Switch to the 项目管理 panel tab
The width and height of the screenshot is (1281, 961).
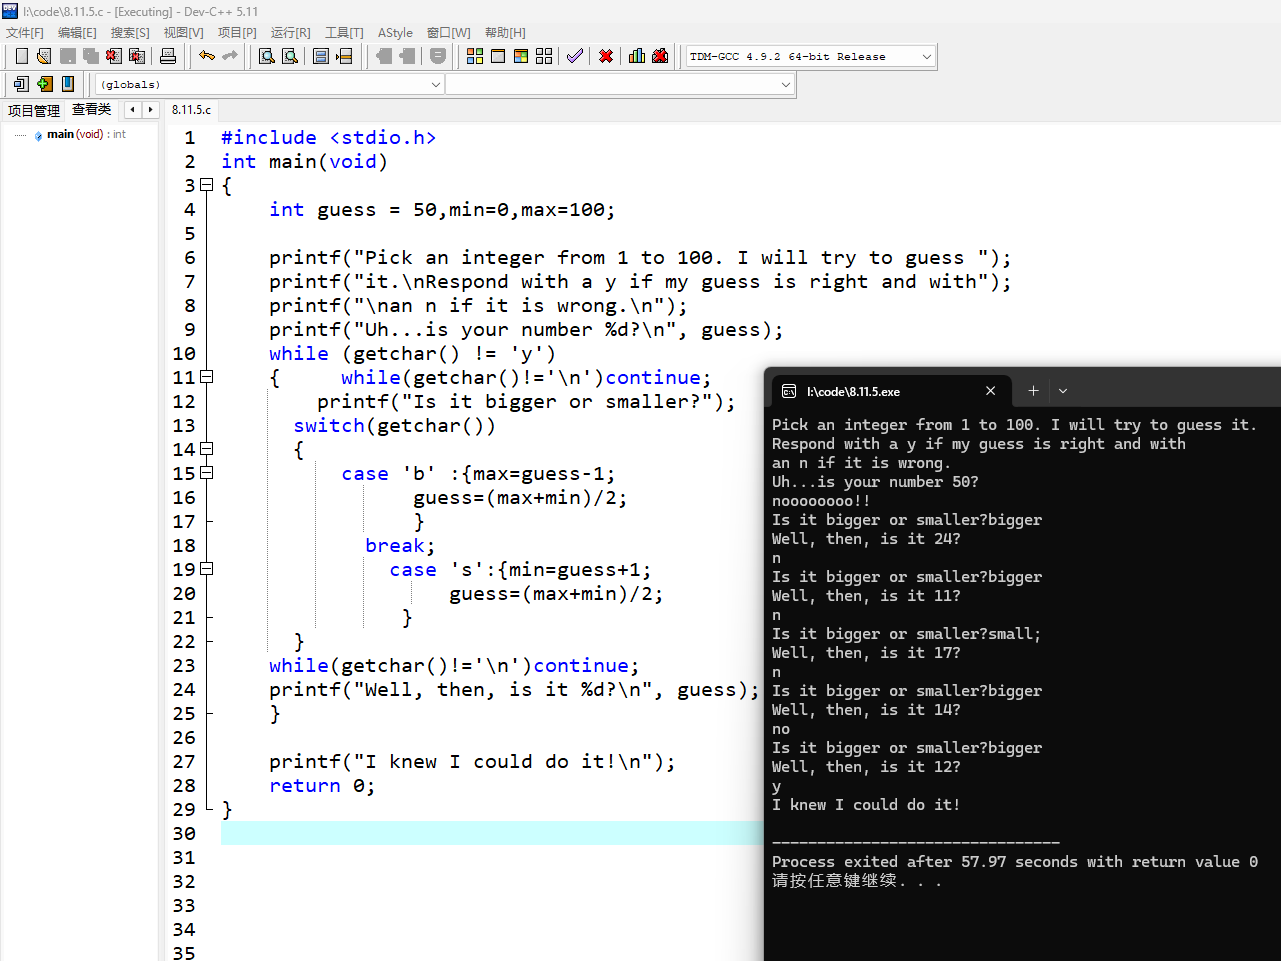(34, 111)
